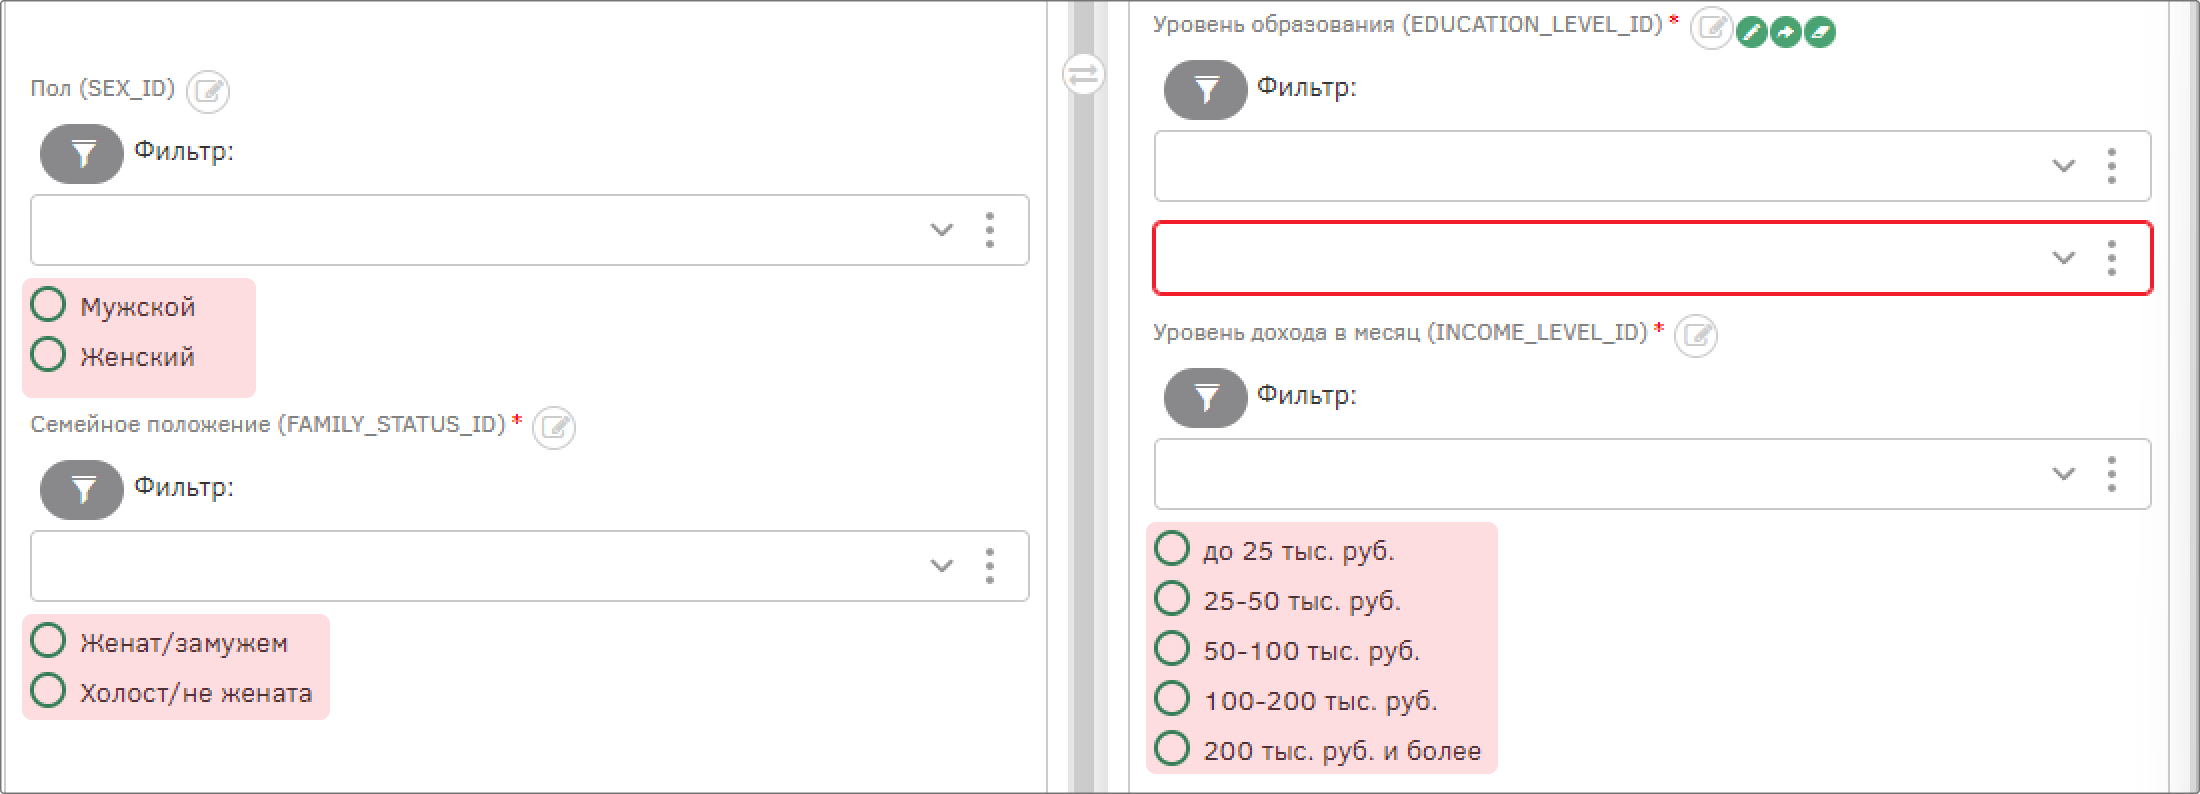Select the Женат/замужем radio option

[48, 640]
